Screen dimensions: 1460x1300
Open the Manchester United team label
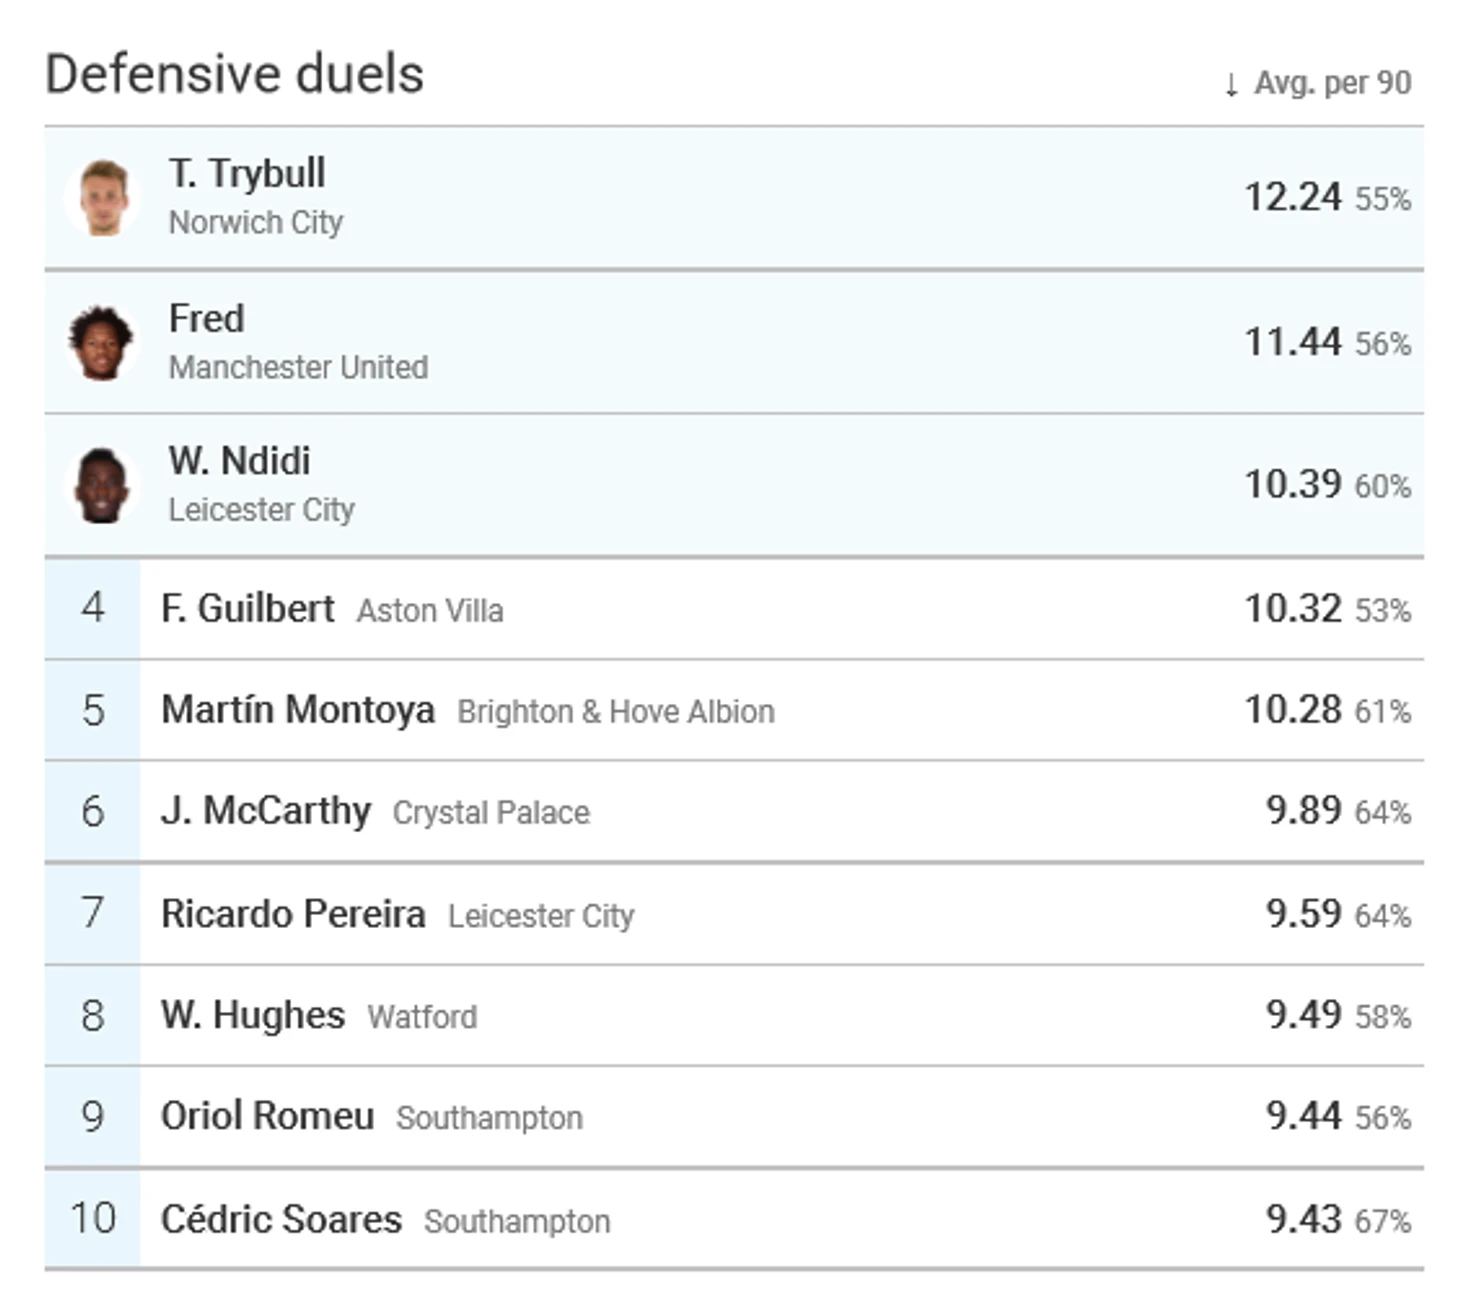tap(298, 367)
